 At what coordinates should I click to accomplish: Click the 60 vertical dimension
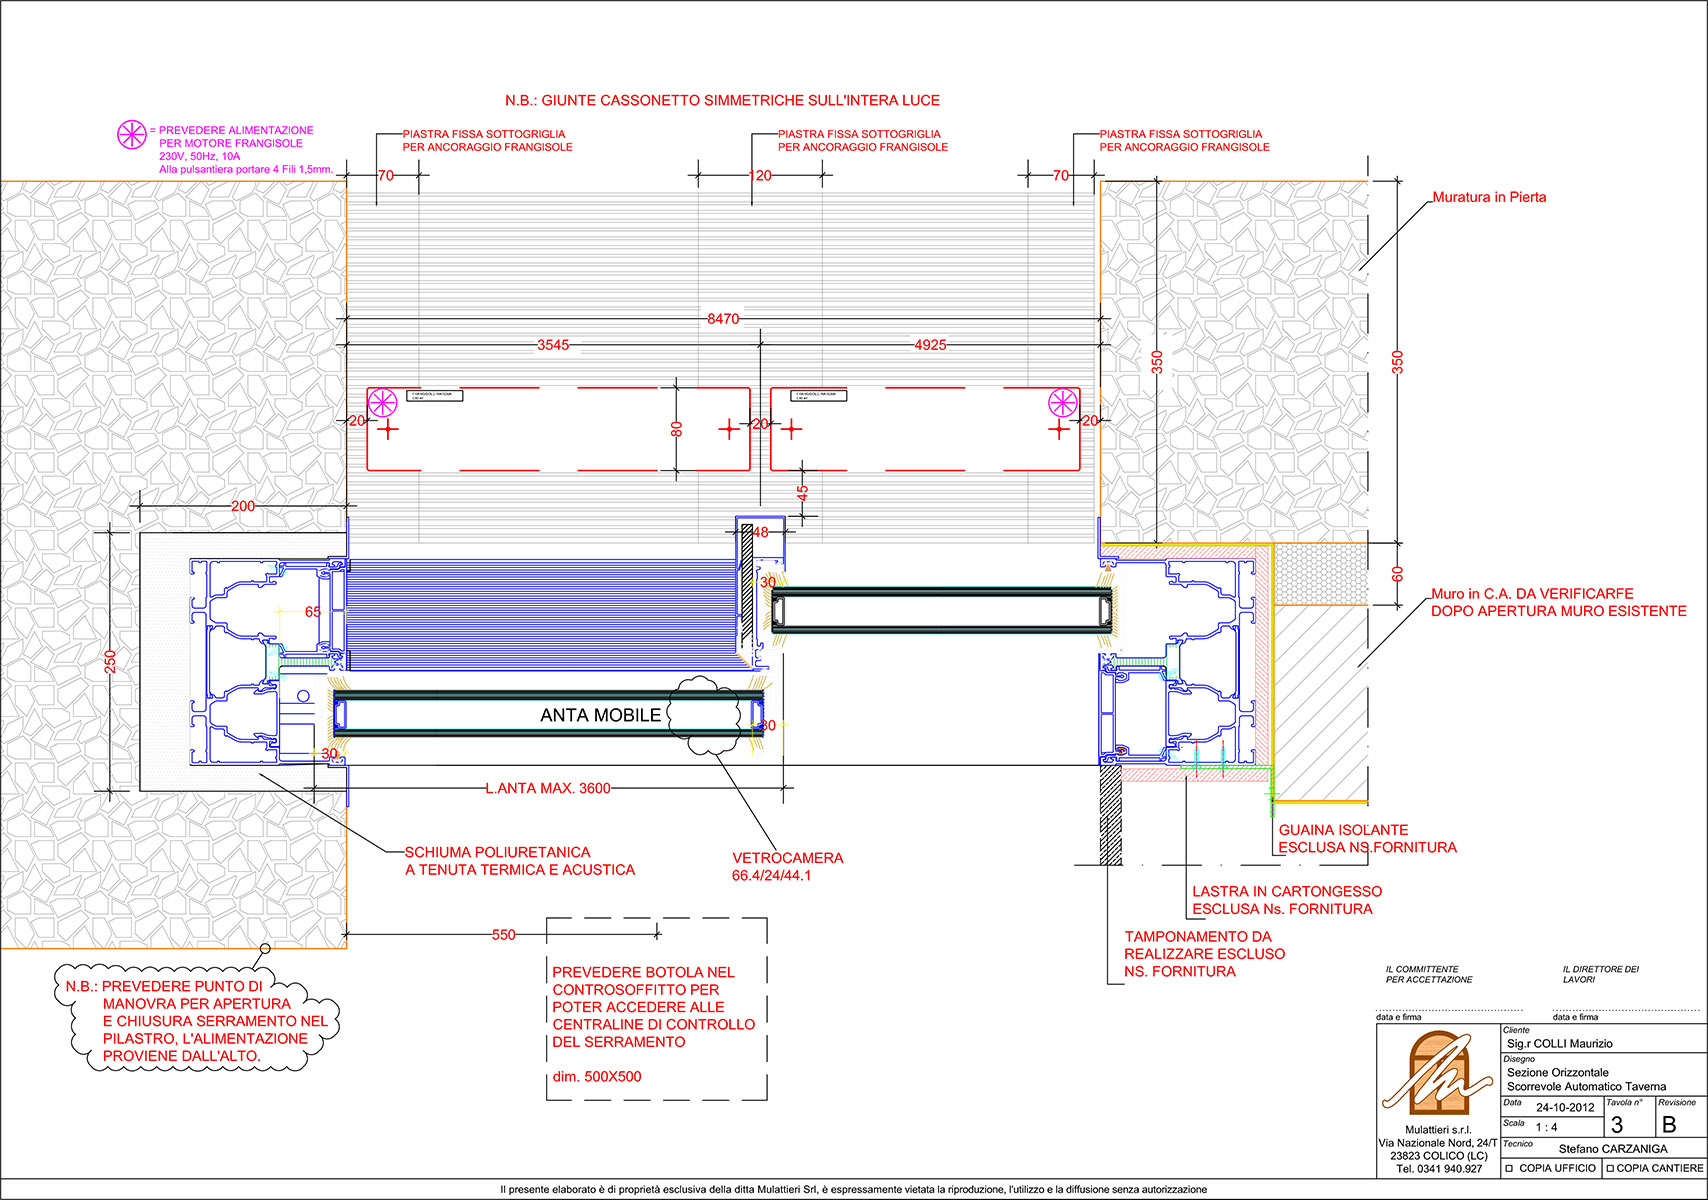[x=1398, y=574]
